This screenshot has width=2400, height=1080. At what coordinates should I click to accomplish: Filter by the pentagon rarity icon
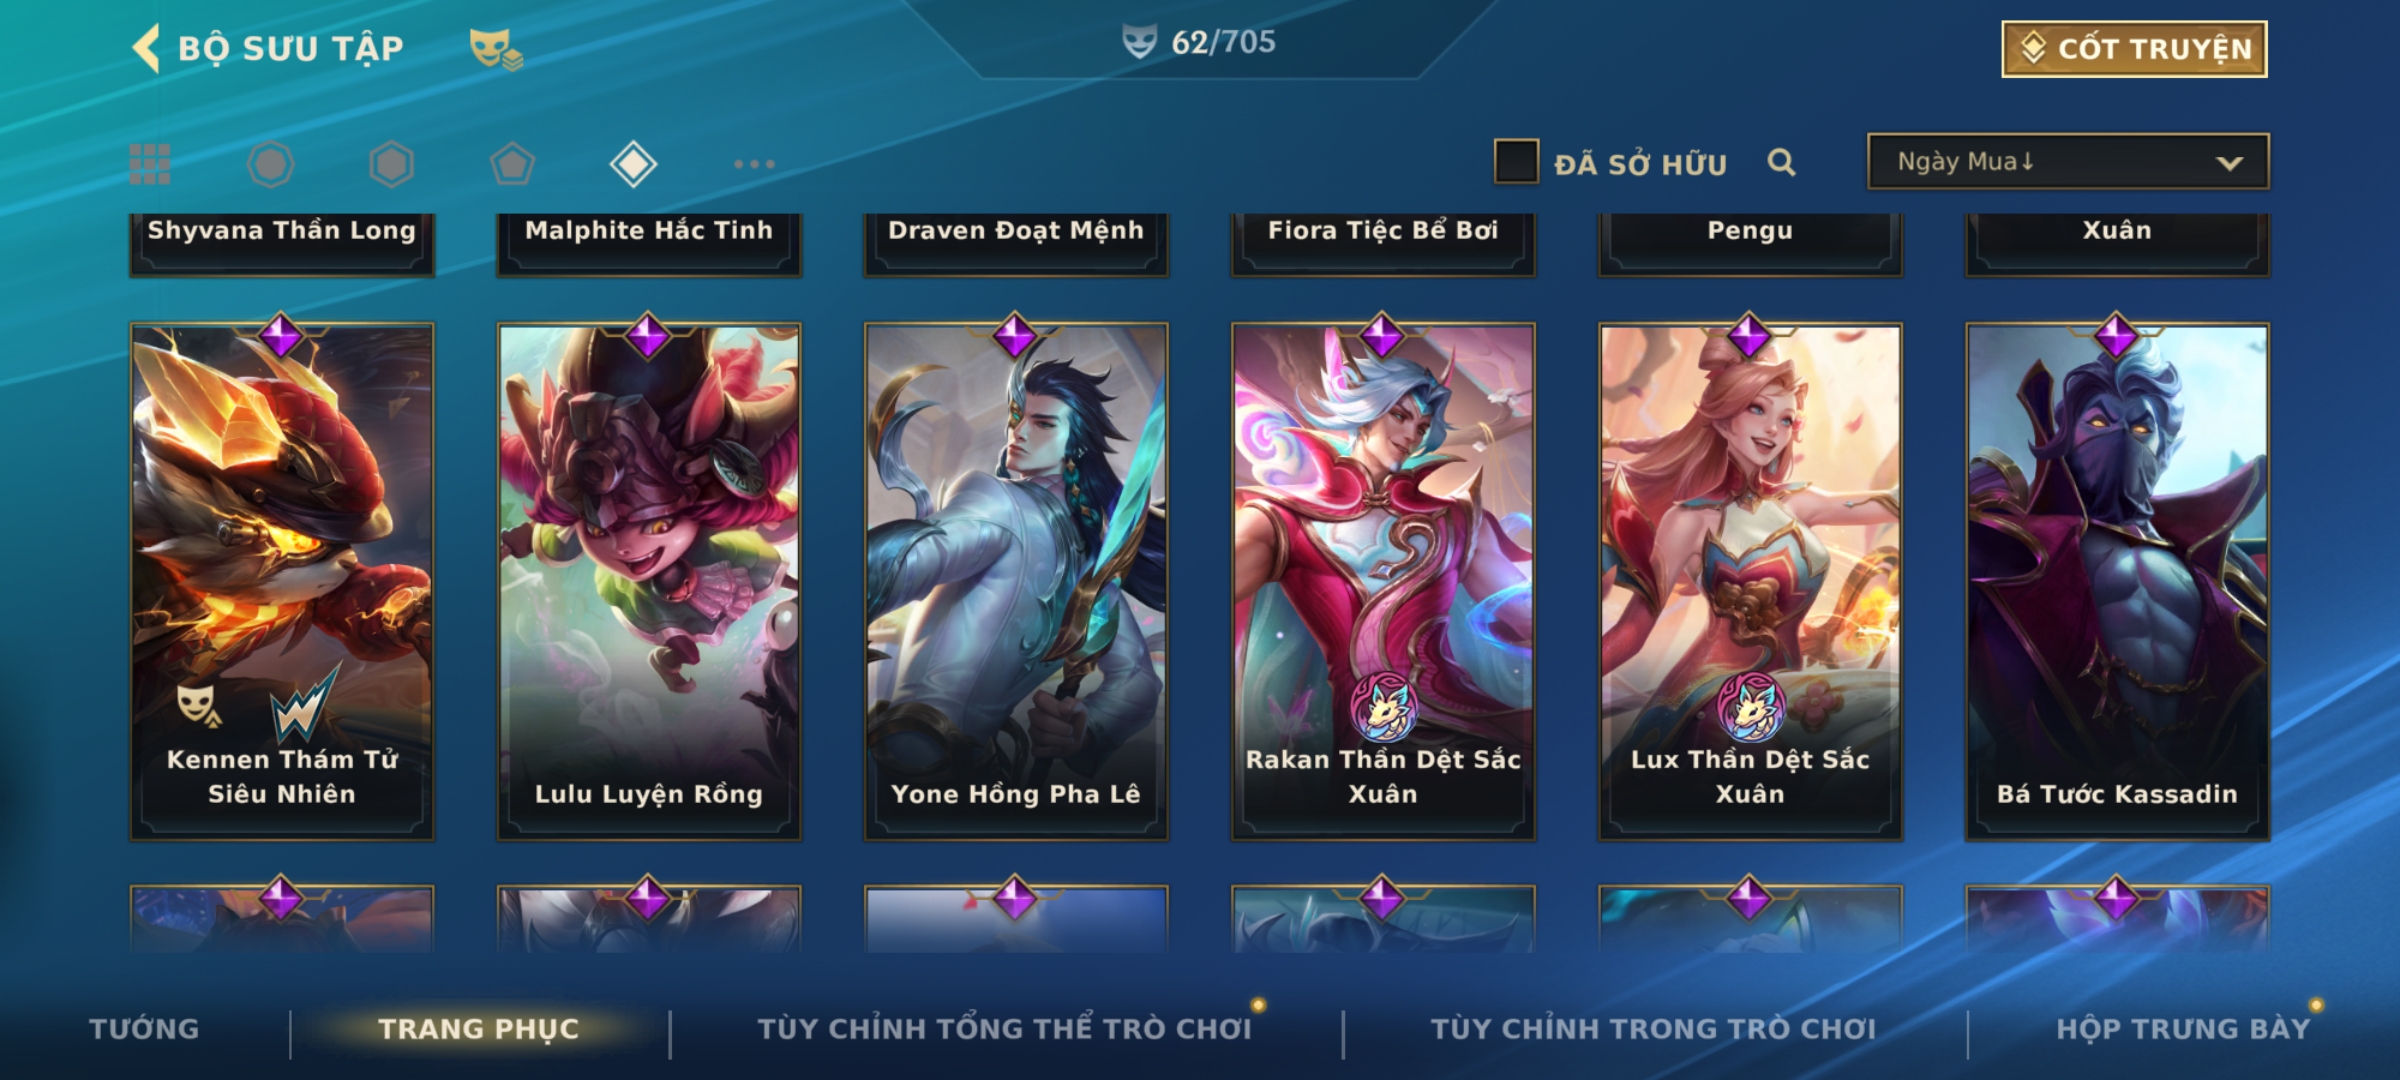click(x=512, y=164)
